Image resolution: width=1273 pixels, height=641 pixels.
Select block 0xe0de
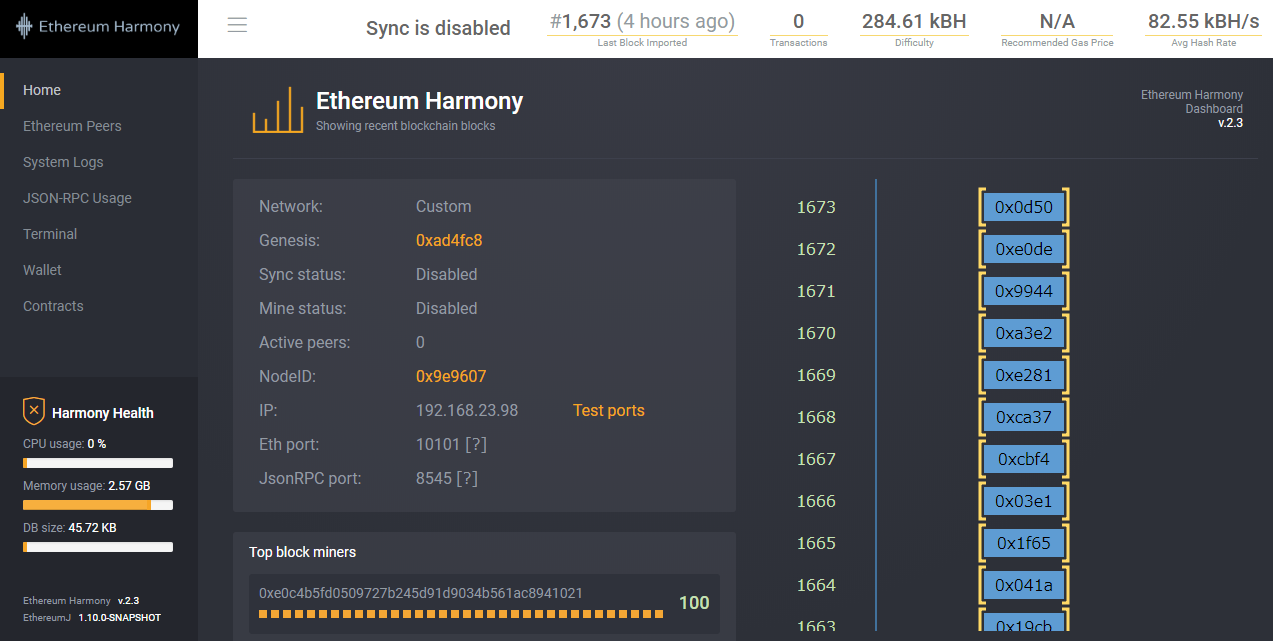[1024, 249]
